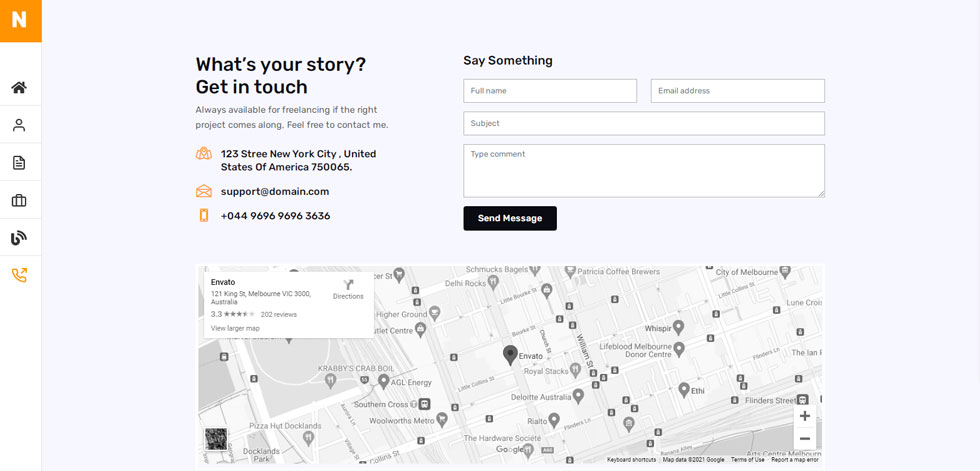Click the 123 Stree New York City address

point(298,161)
